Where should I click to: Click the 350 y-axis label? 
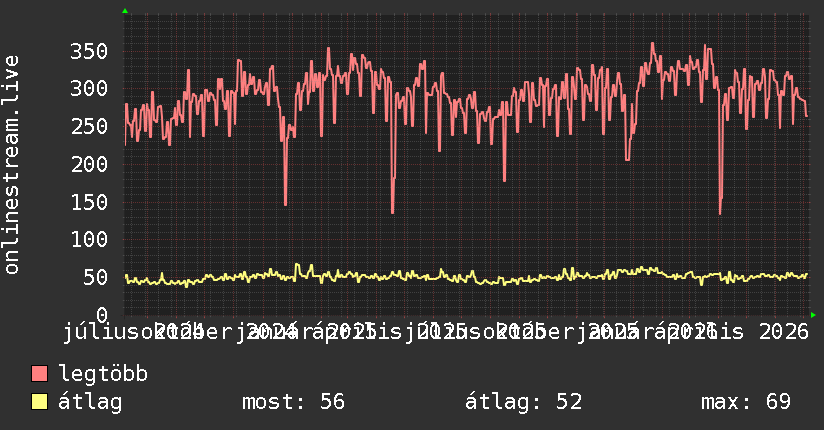(x=89, y=52)
